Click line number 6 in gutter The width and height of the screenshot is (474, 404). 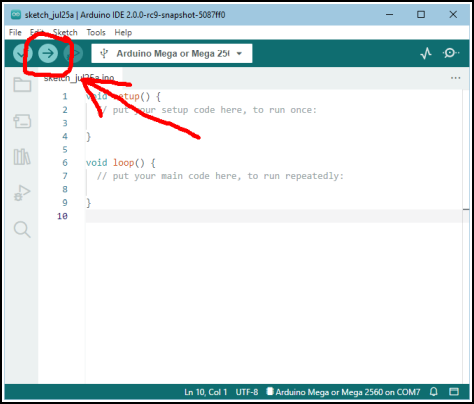point(65,163)
